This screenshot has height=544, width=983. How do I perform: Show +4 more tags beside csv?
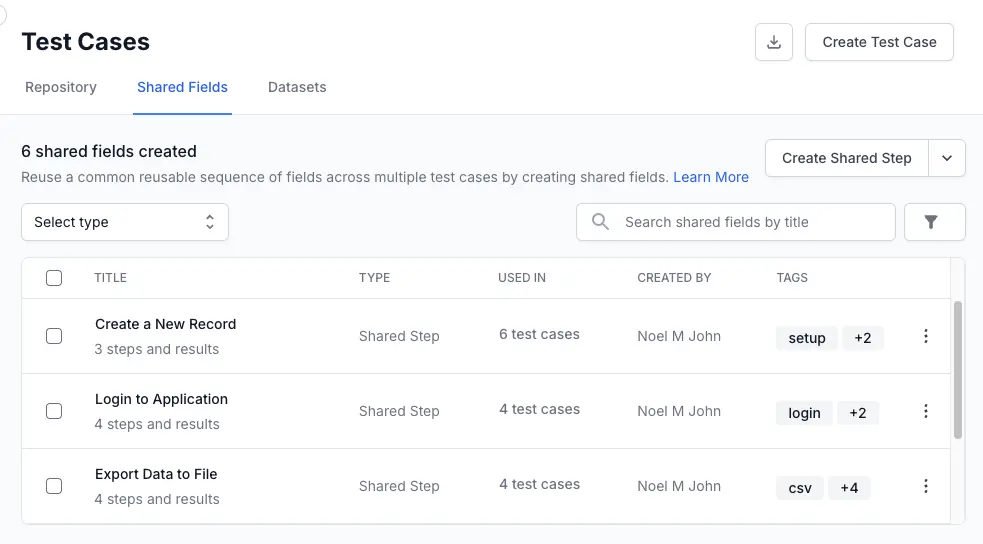(849, 488)
